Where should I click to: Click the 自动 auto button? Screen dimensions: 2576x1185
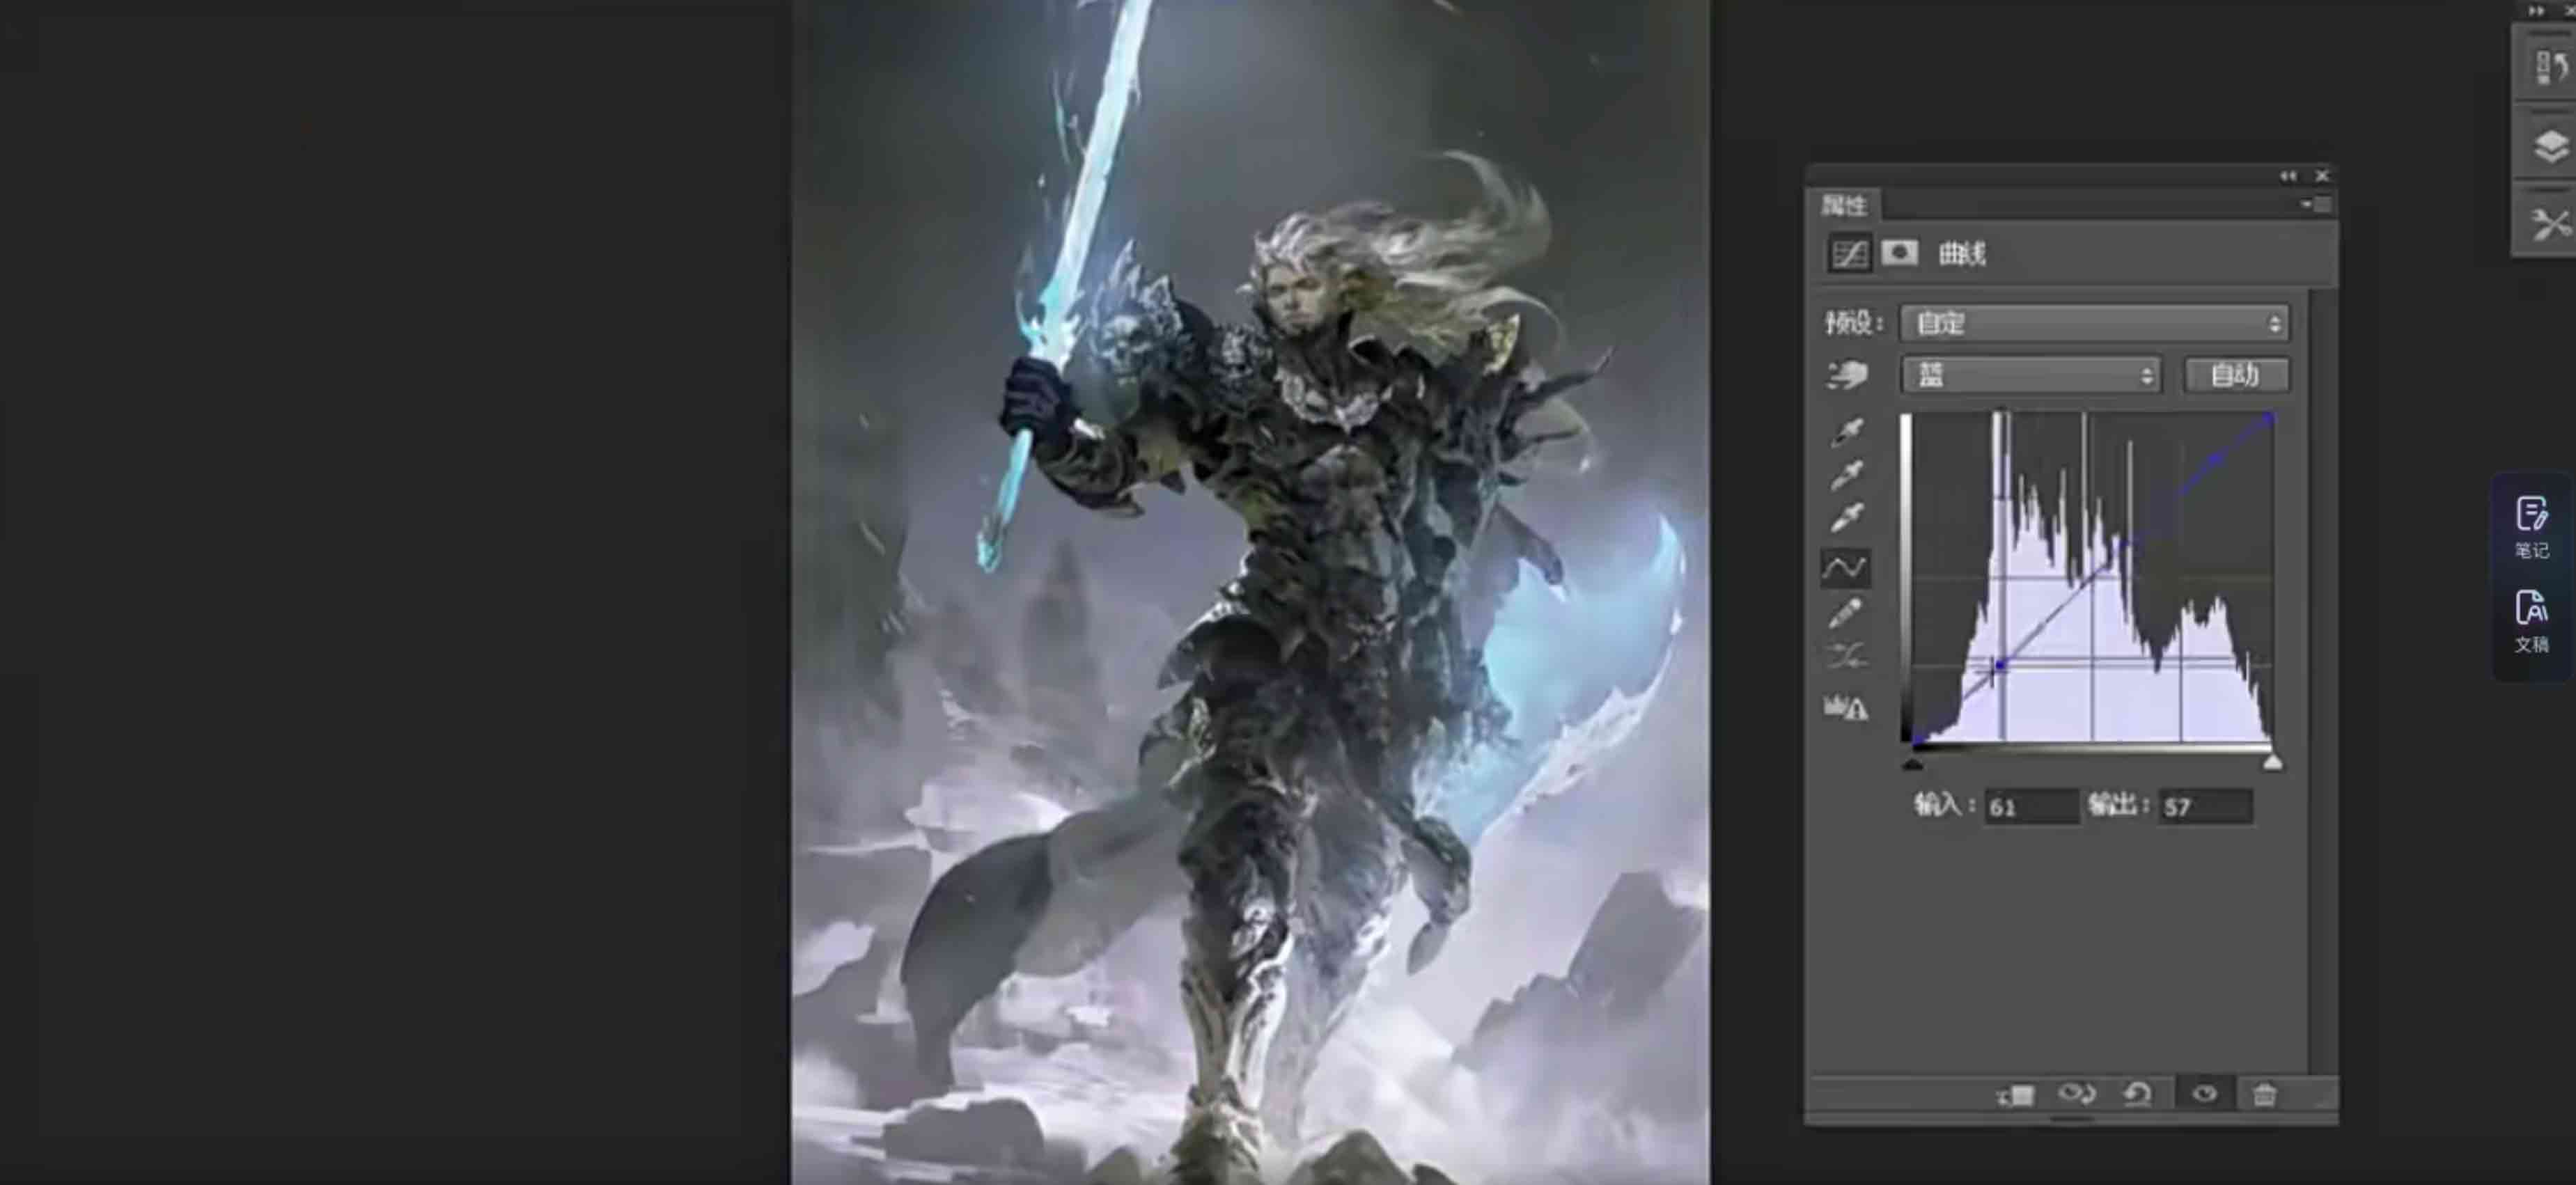(2236, 375)
